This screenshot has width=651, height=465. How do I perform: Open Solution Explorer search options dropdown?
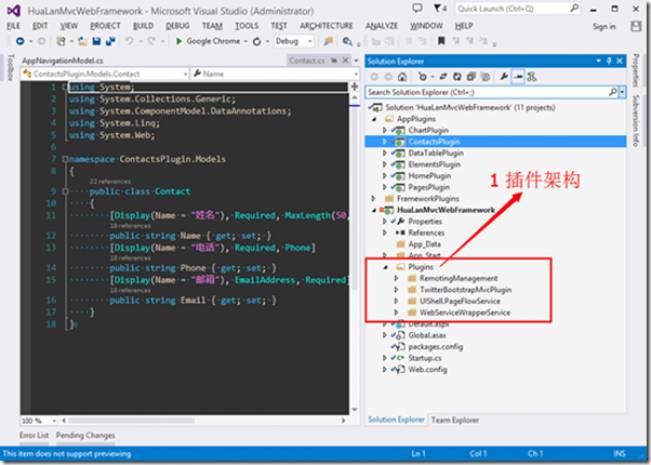[x=622, y=92]
